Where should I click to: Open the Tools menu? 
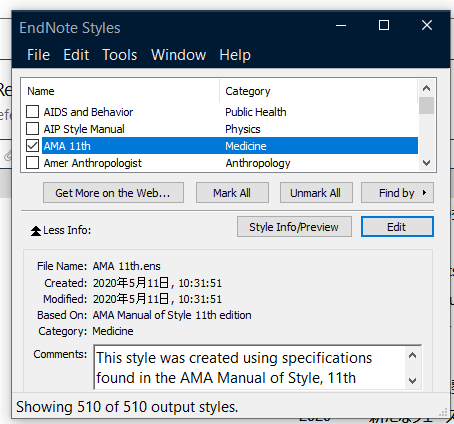point(120,55)
